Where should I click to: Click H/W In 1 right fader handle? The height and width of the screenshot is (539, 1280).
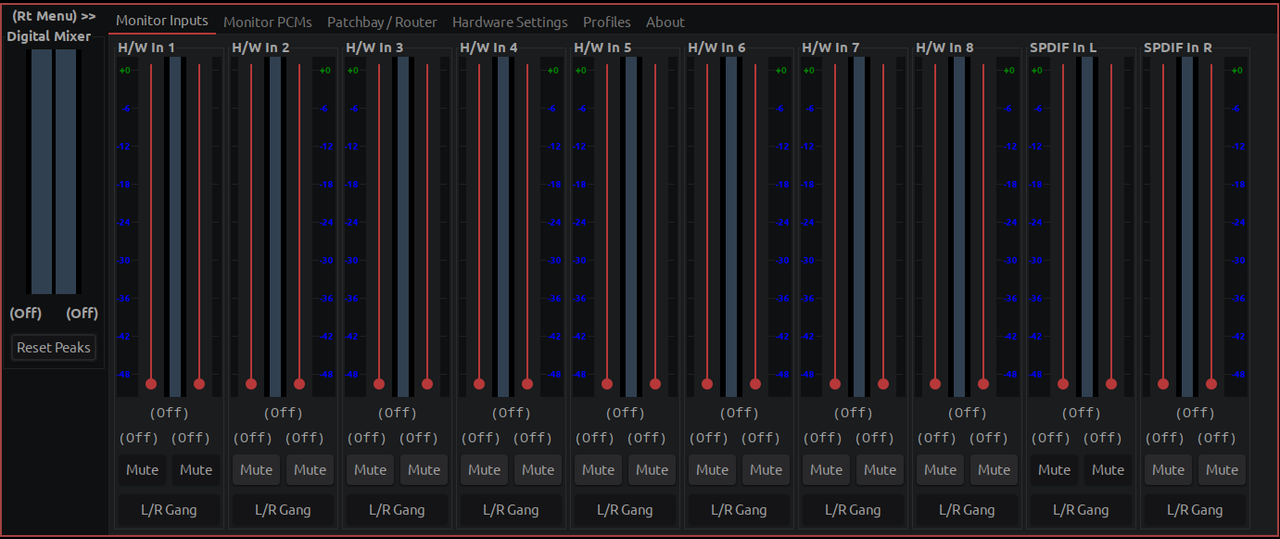coord(199,383)
